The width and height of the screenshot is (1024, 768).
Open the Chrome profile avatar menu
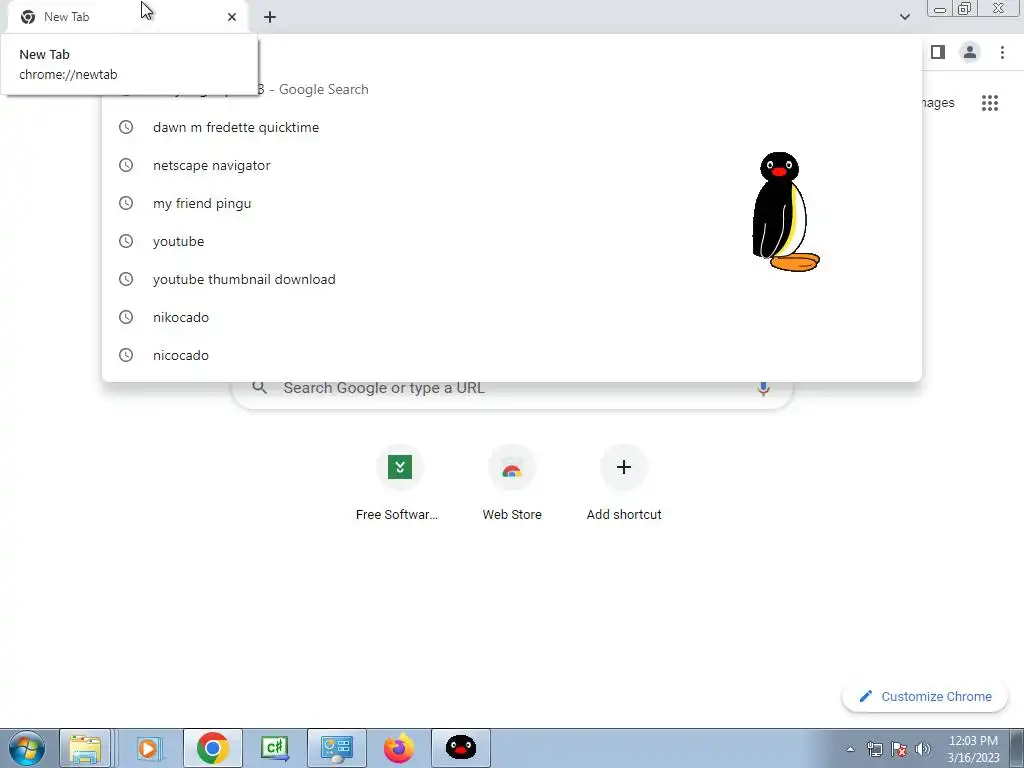pos(970,52)
